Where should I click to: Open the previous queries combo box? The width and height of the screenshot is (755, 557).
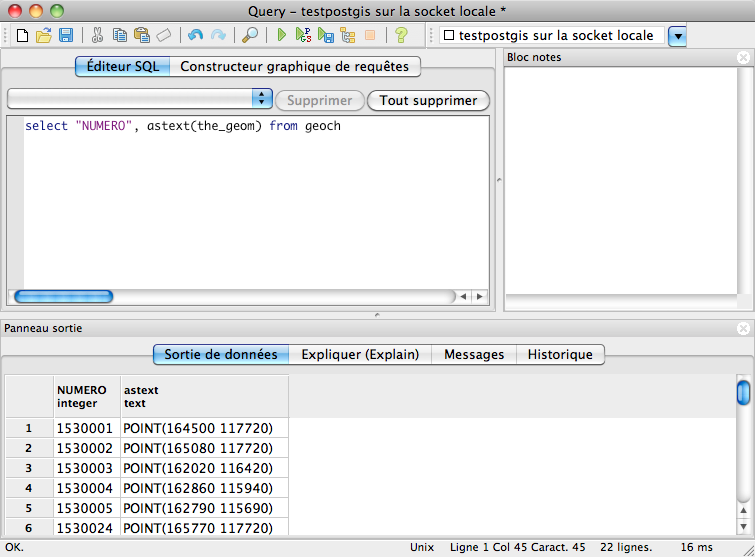pyautogui.click(x=263, y=99)
